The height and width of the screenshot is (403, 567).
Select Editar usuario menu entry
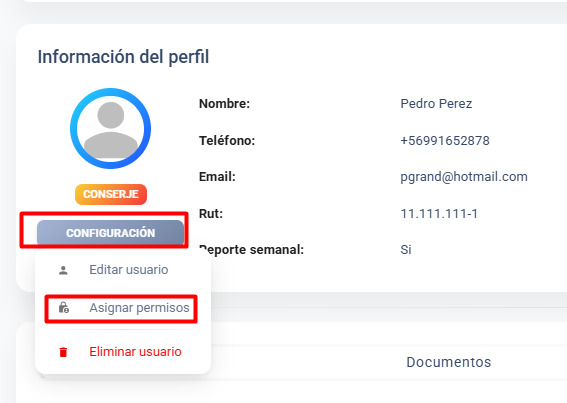pos(123,270)
